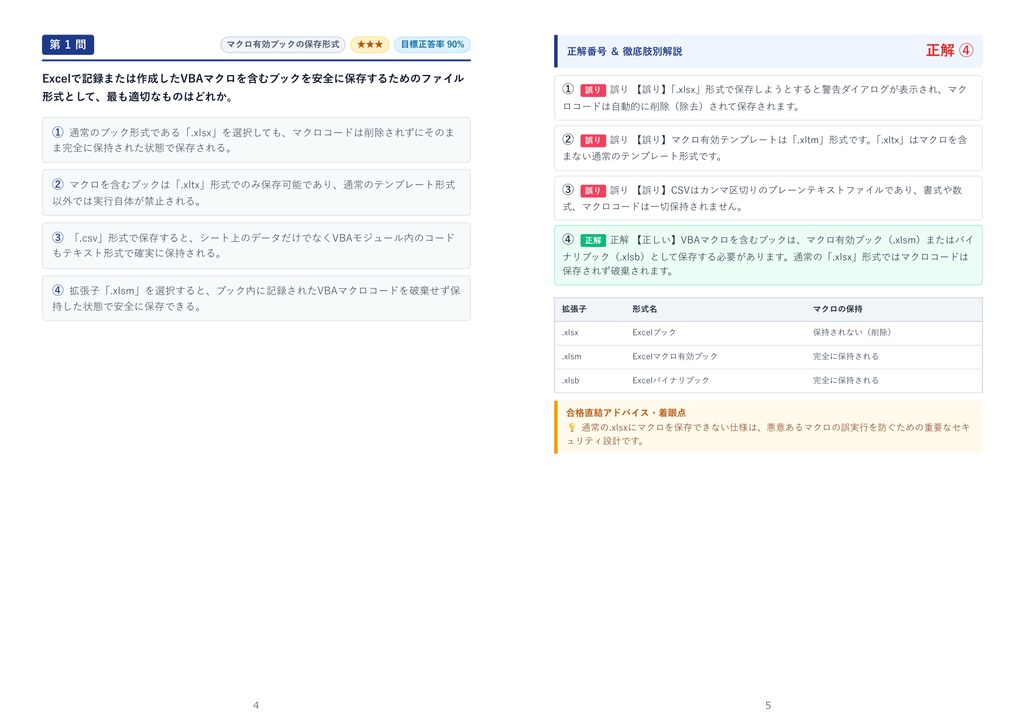
Task: Click the 形式名 table column header
Action: pyautogui.click(x=645, y=309)
